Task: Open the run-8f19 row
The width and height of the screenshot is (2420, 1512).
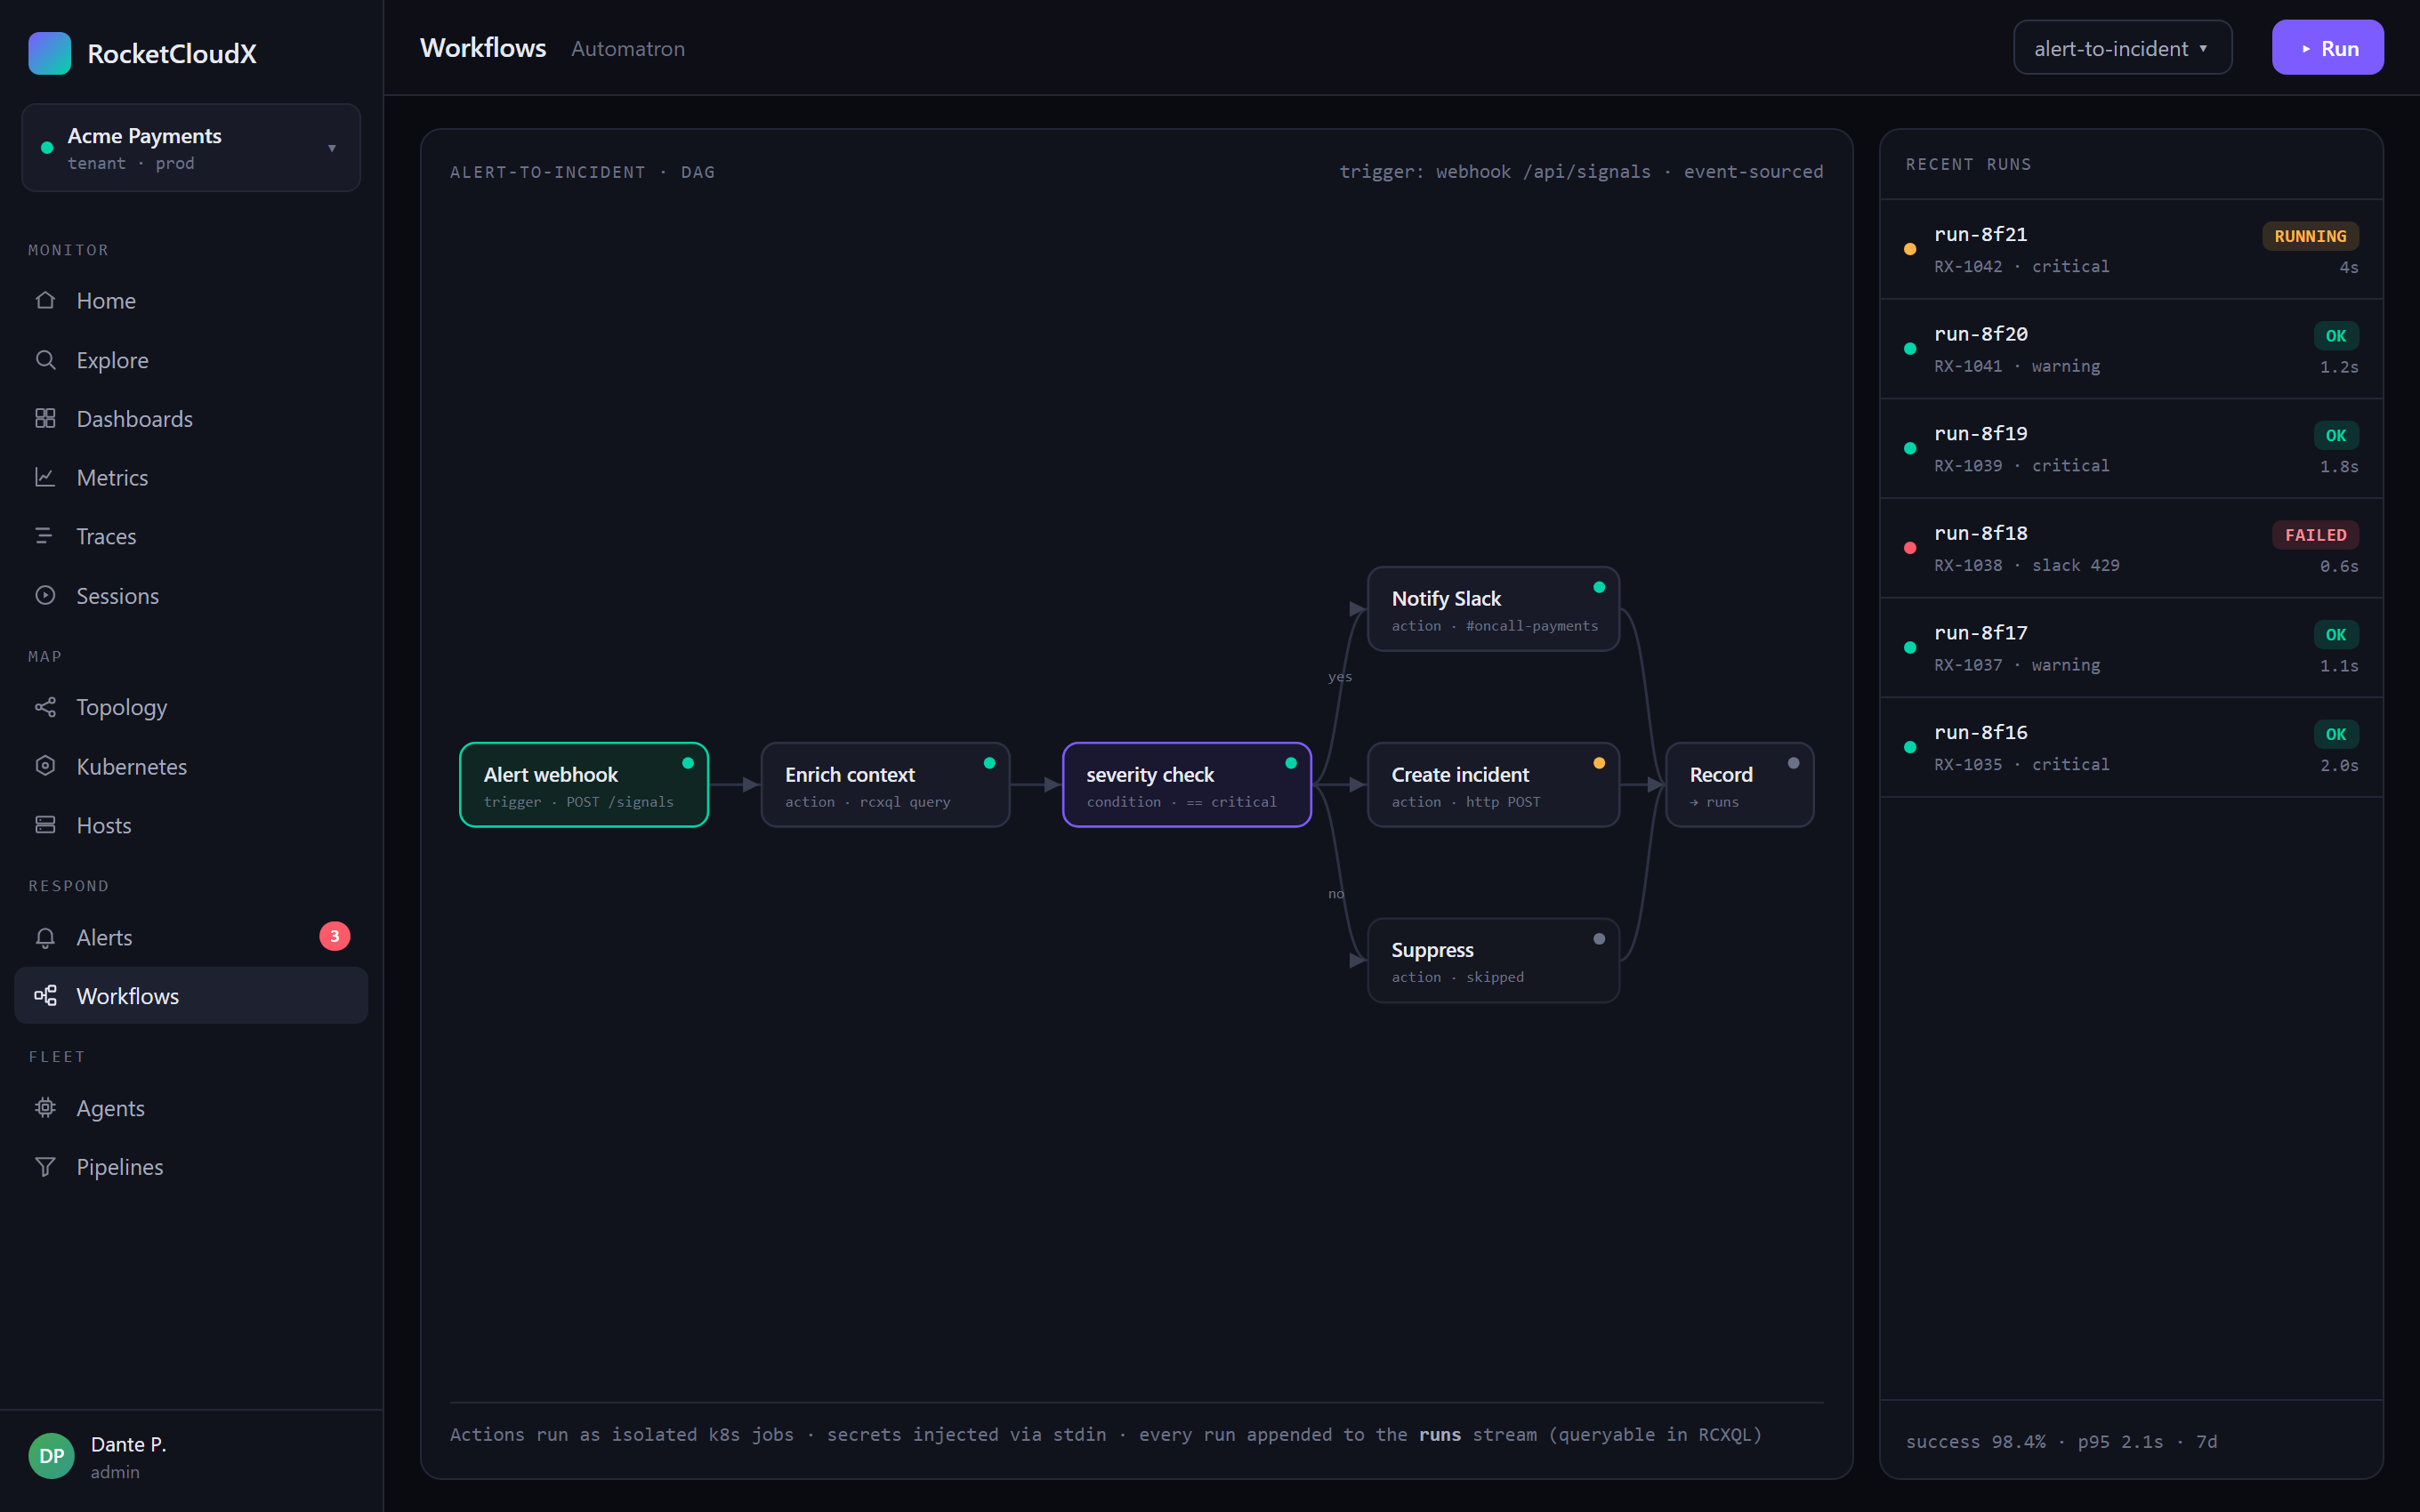Action: click(2131, 448)
